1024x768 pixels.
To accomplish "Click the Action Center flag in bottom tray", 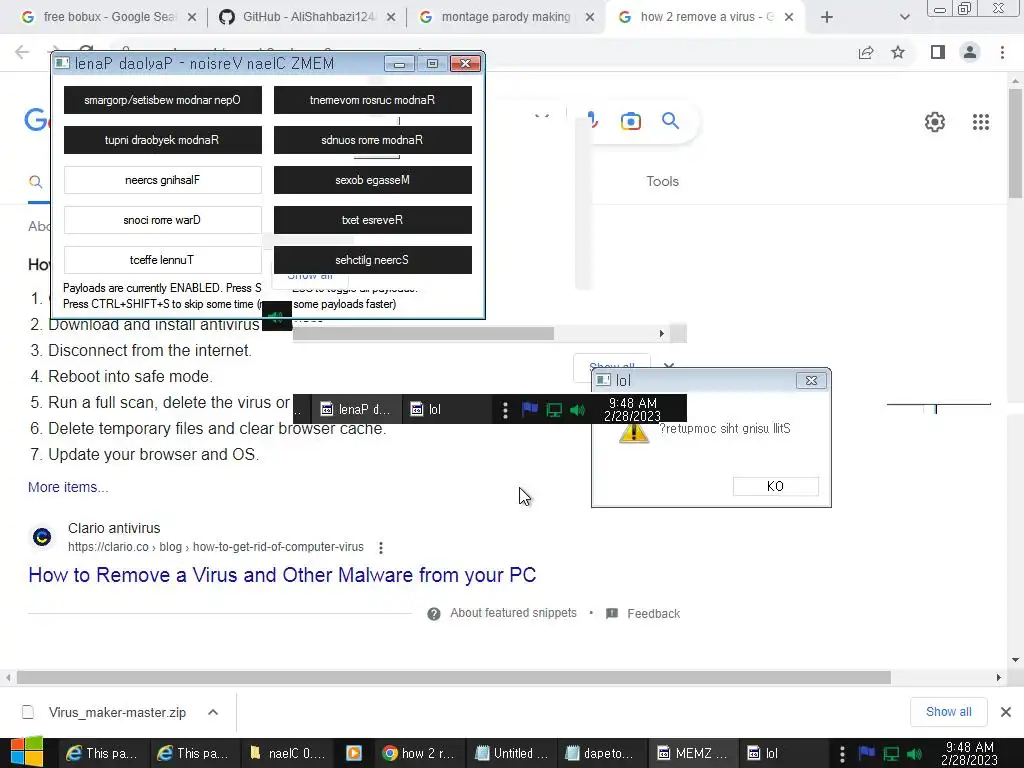I will tap(867, 753).
